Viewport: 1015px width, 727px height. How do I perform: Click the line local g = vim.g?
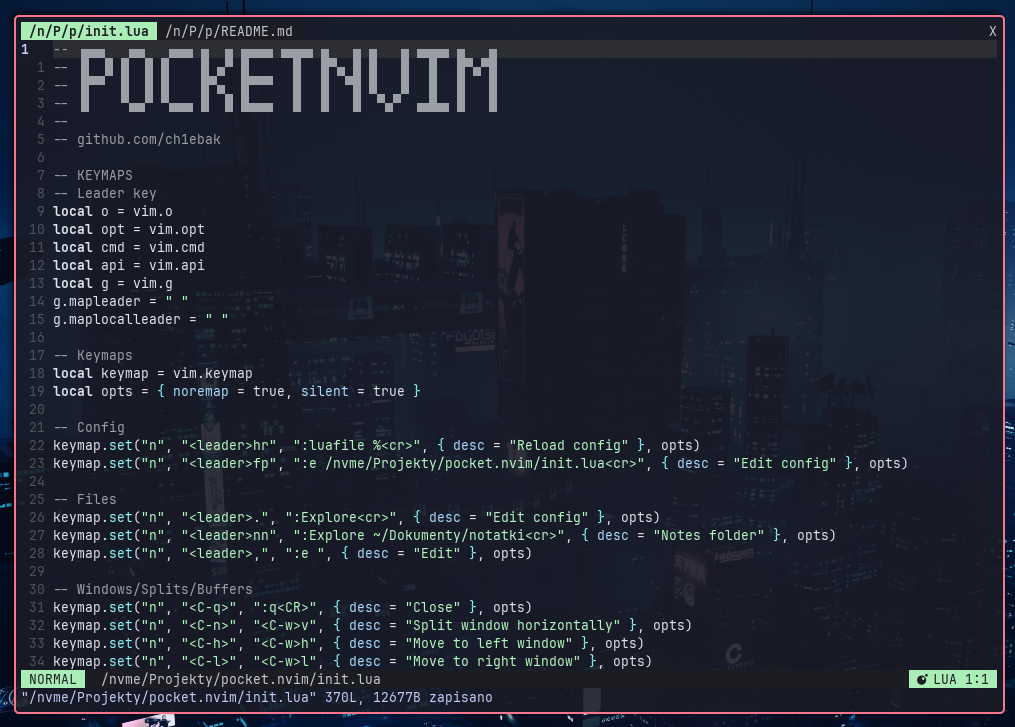pyautogui.click(x=113, y=284)
